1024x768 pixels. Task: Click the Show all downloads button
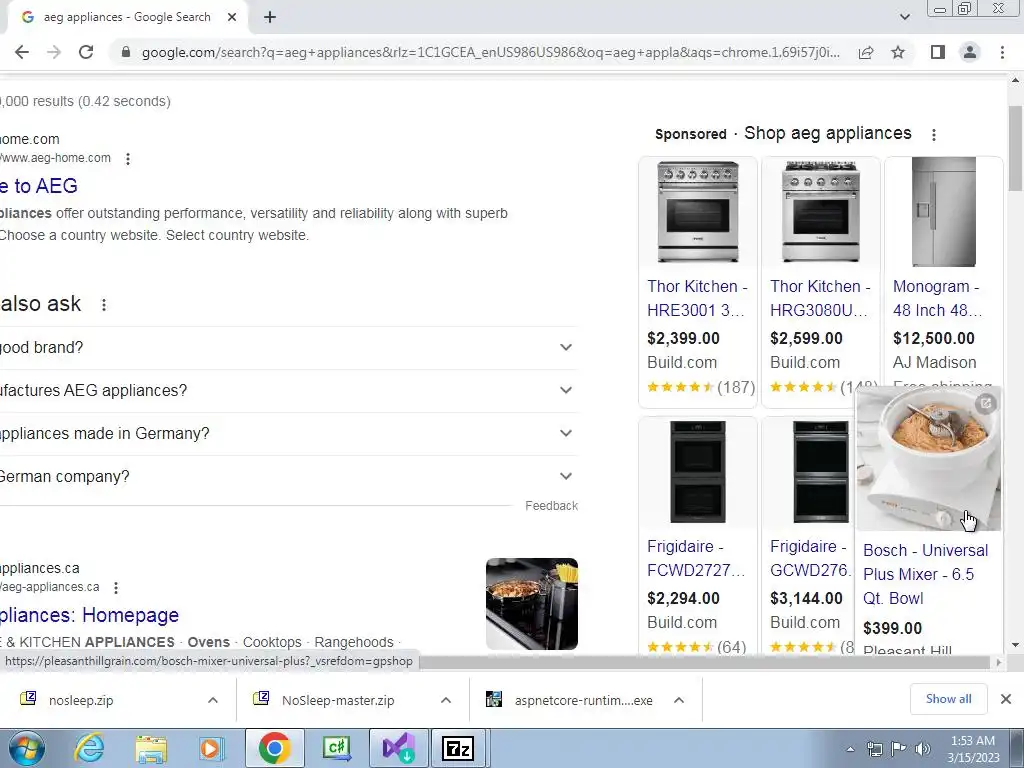(x=948, y=699)
